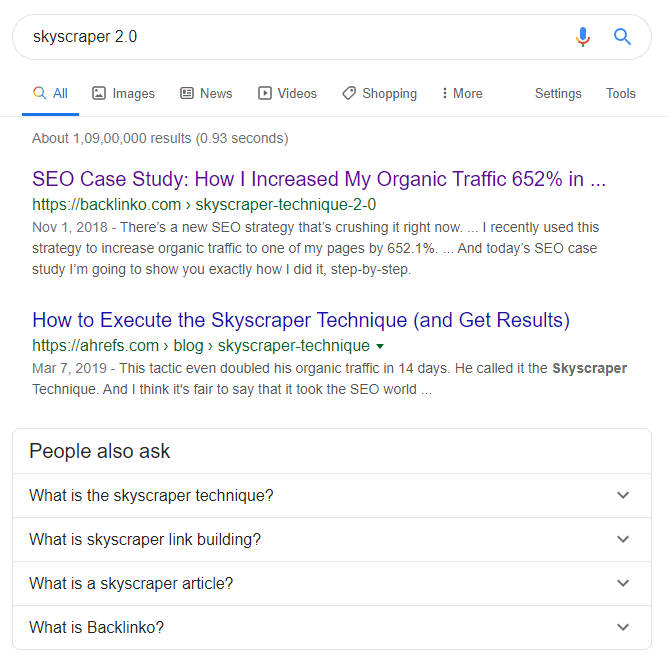Open the Settings menu

point(558,93)
